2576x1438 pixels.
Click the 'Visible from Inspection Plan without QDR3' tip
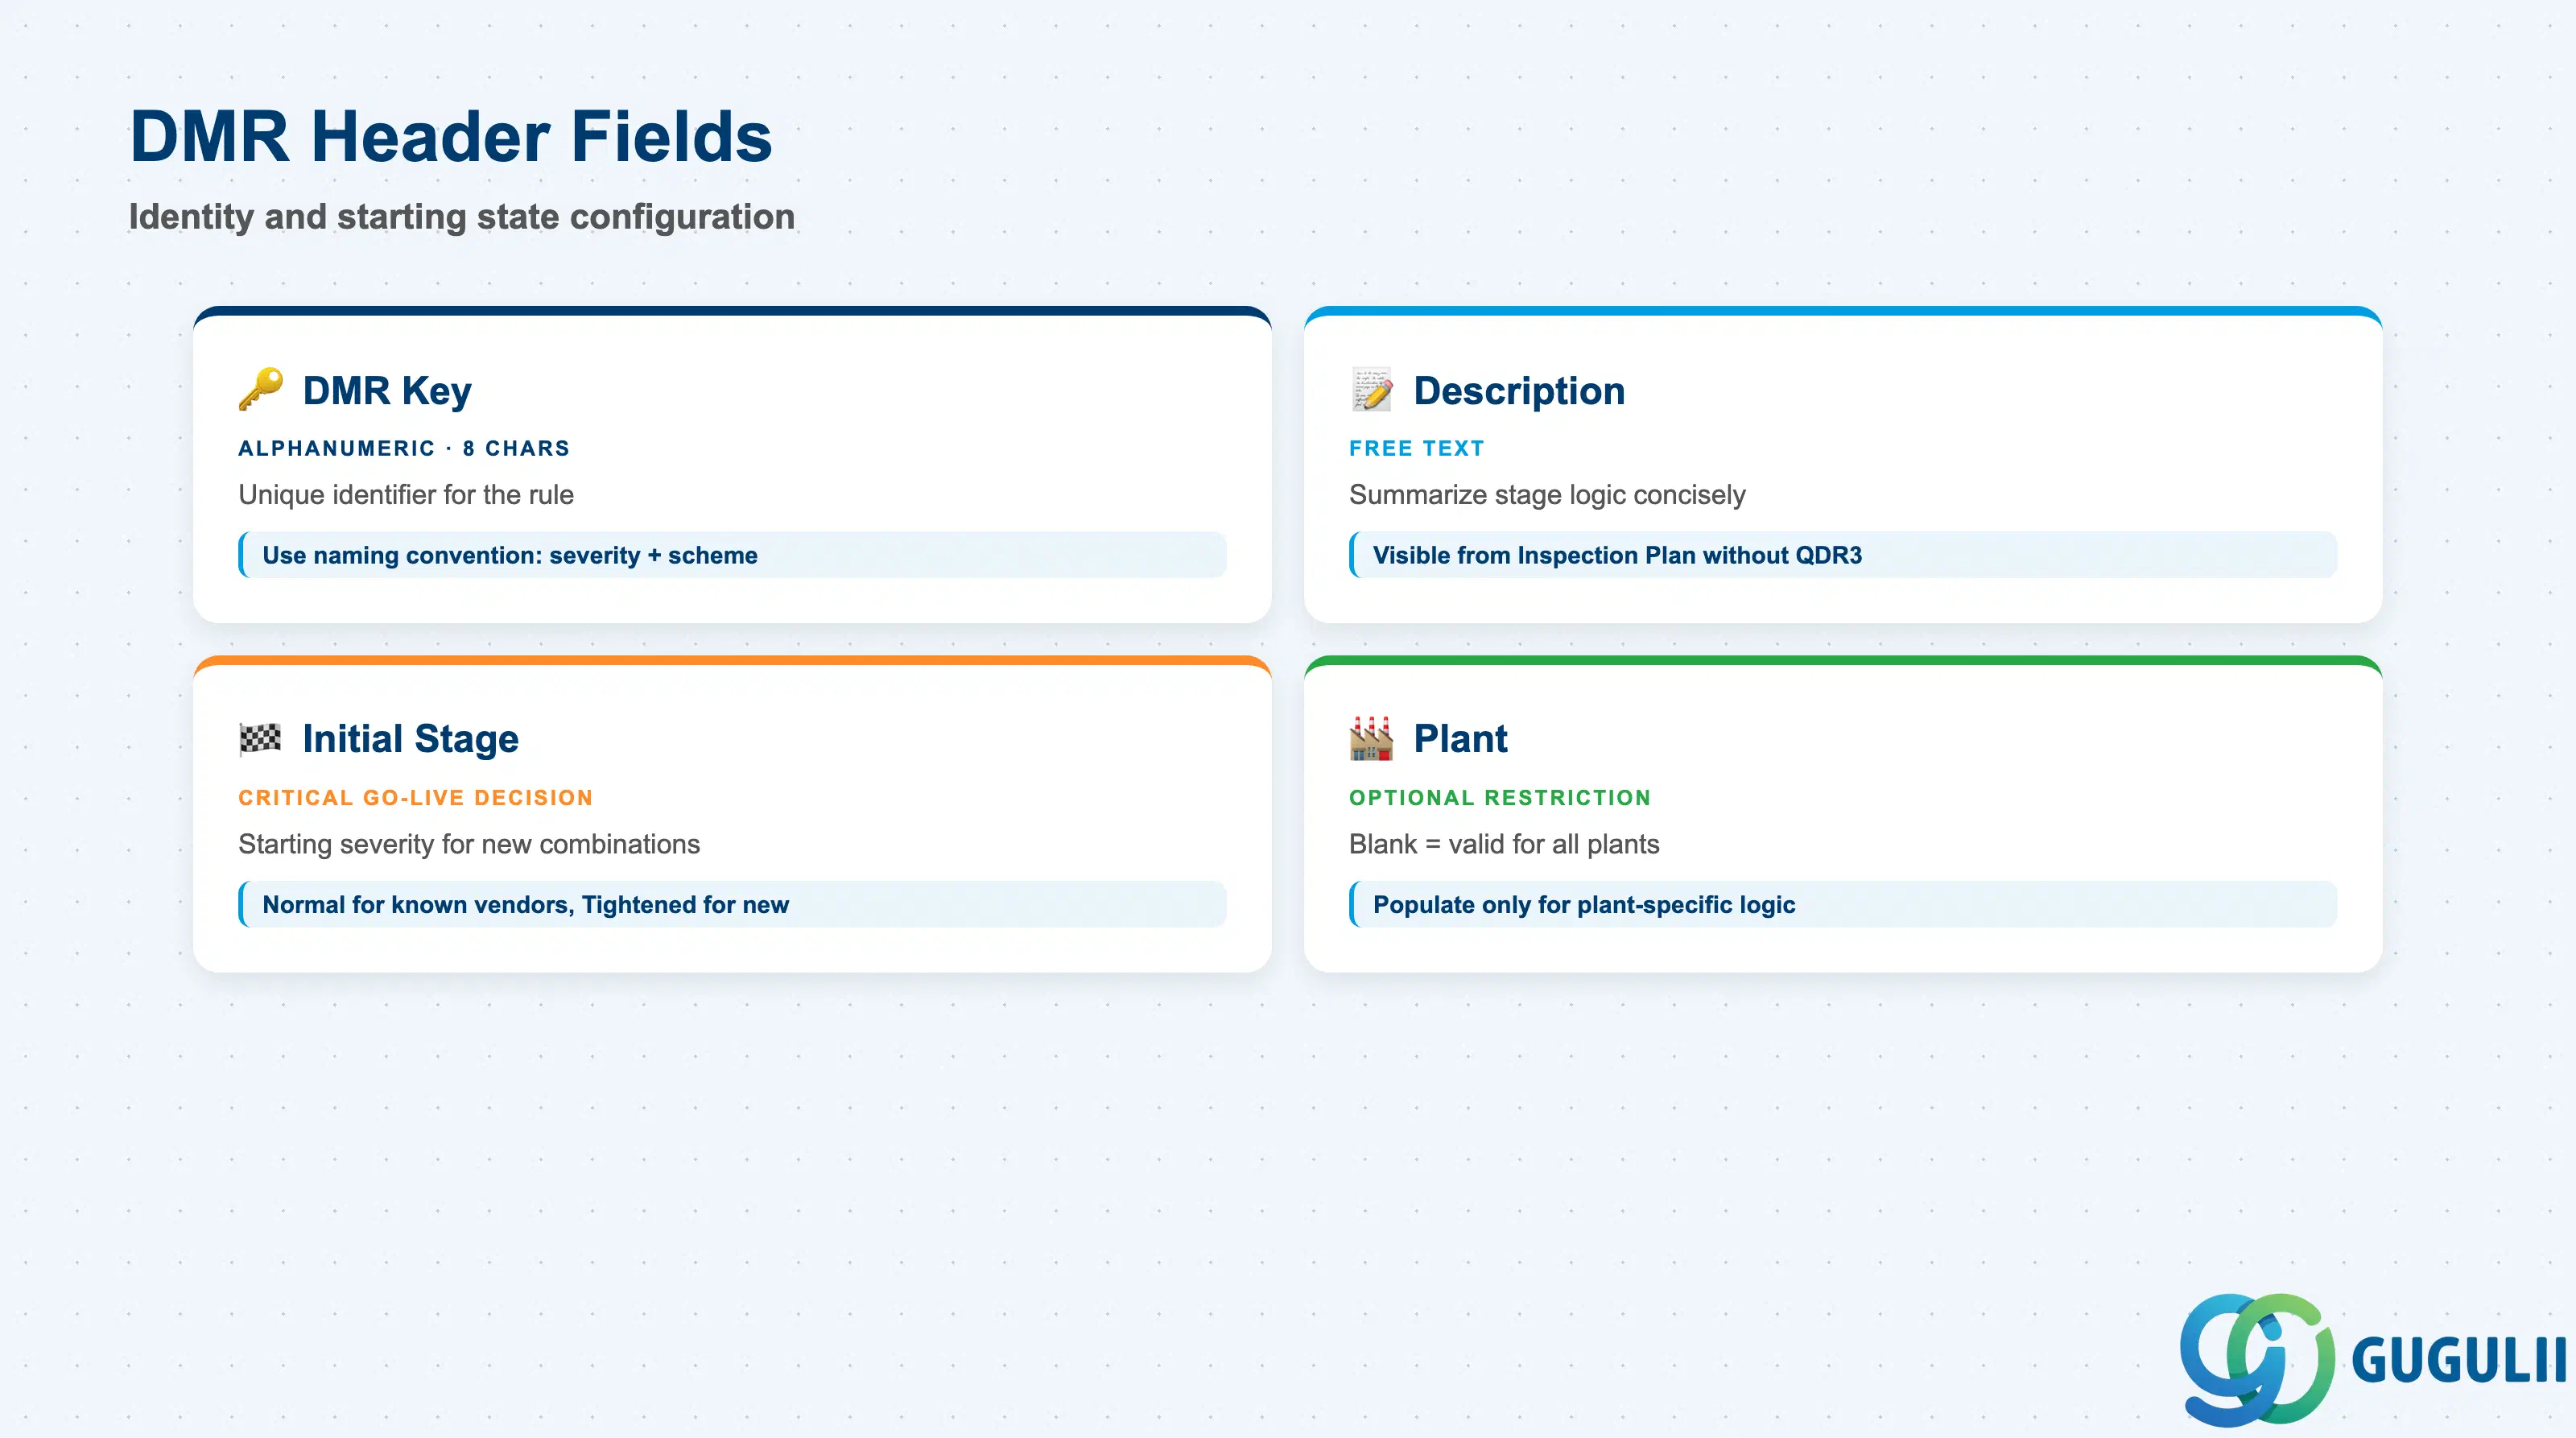[1843, 555]
